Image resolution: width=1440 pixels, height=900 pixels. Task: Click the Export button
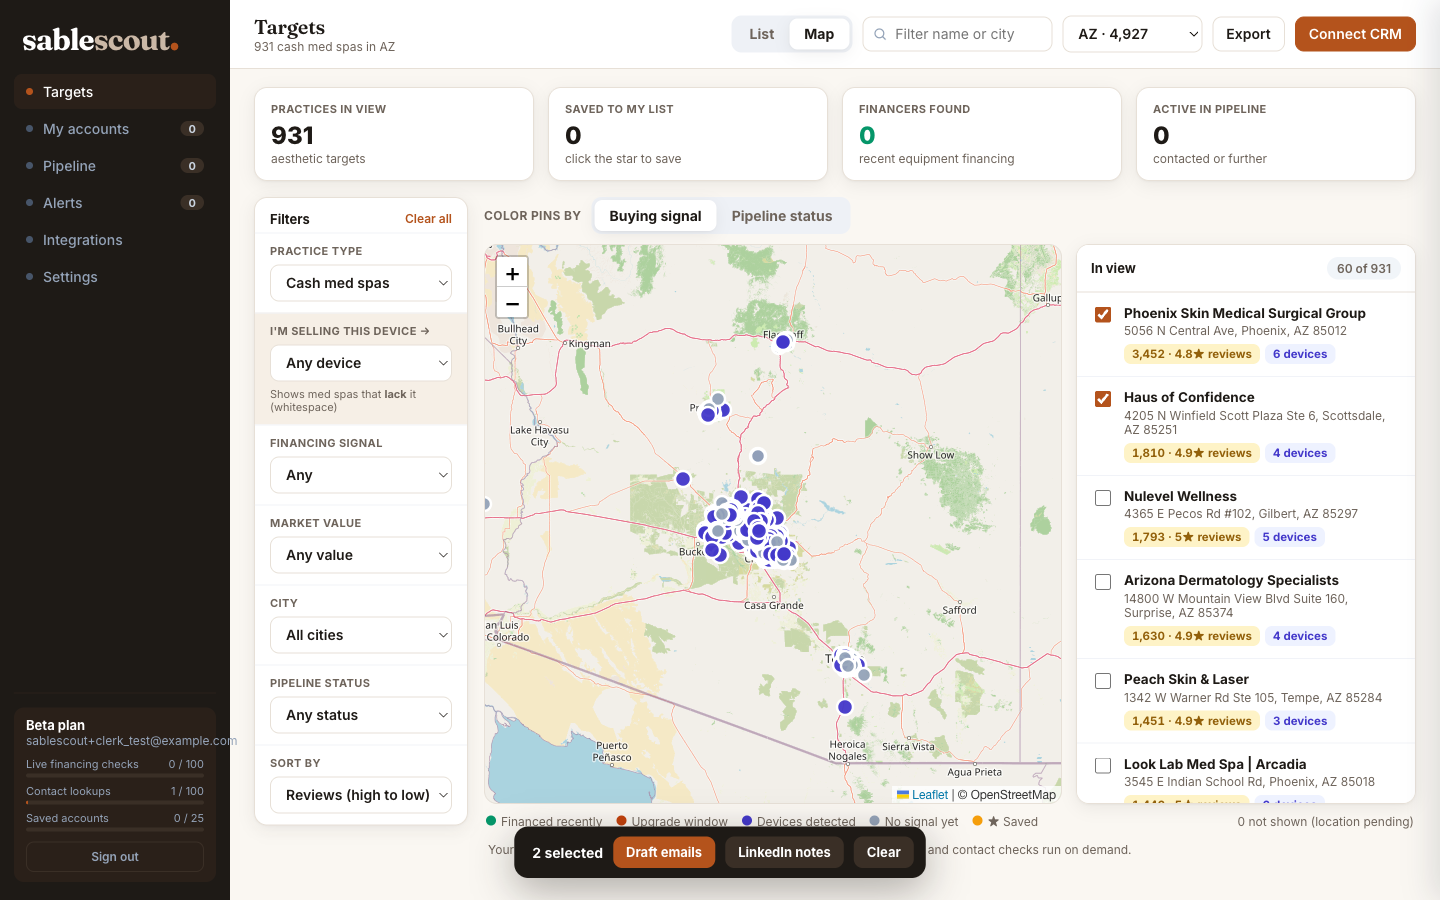click(1248, 34)
